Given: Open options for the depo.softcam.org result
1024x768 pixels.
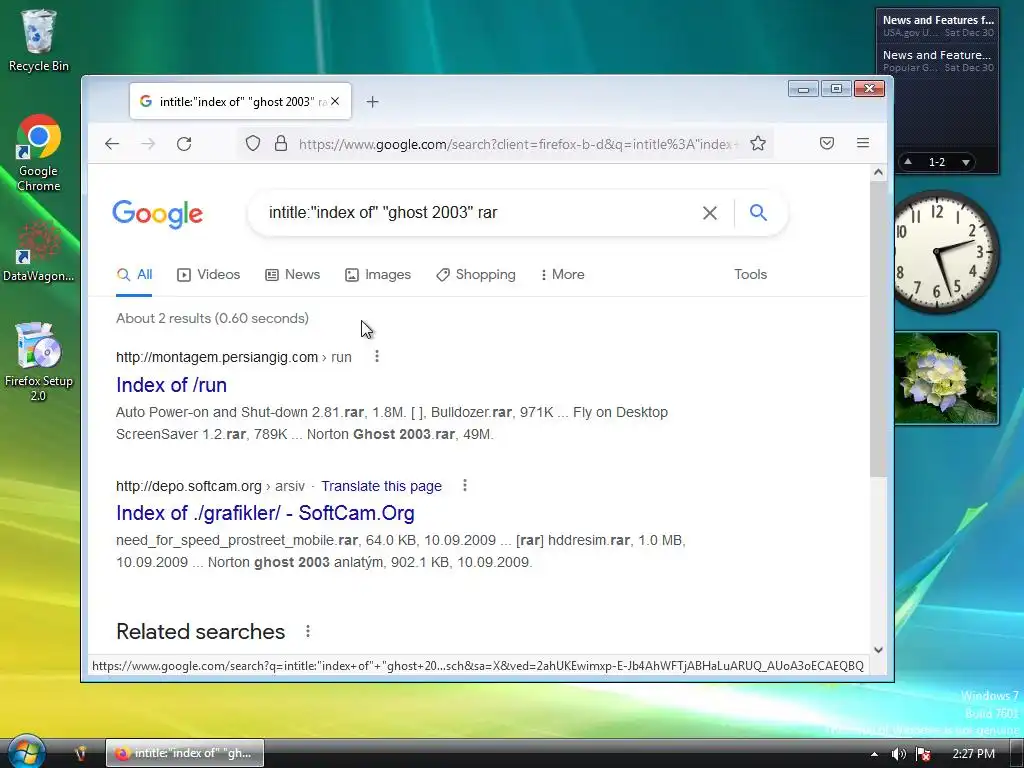Looking at the screenshot, I should click(x=465, y=485).
